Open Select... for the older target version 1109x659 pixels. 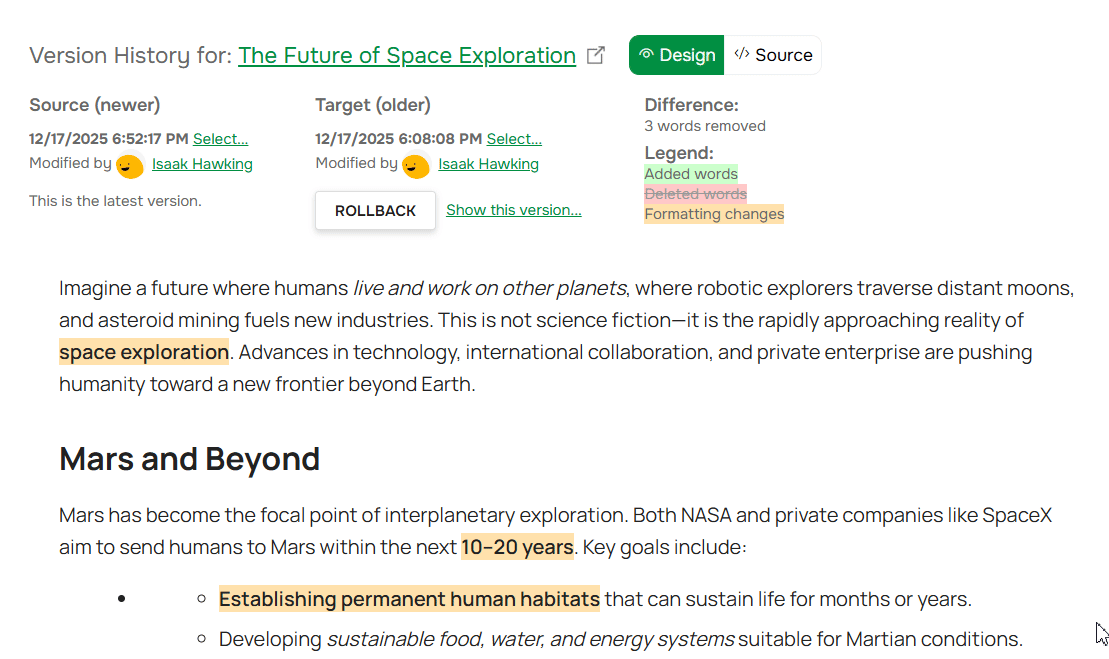[x=514, y=139]
